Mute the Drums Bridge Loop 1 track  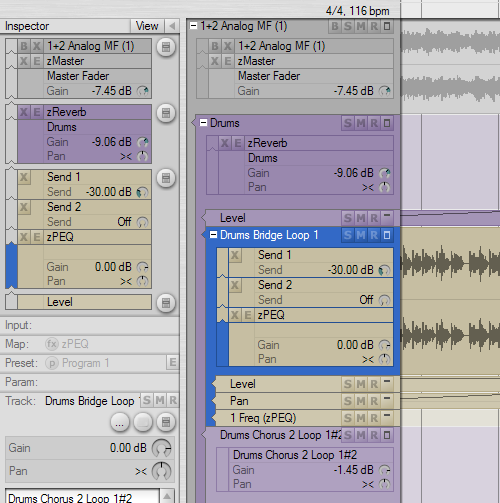point(361,235)
